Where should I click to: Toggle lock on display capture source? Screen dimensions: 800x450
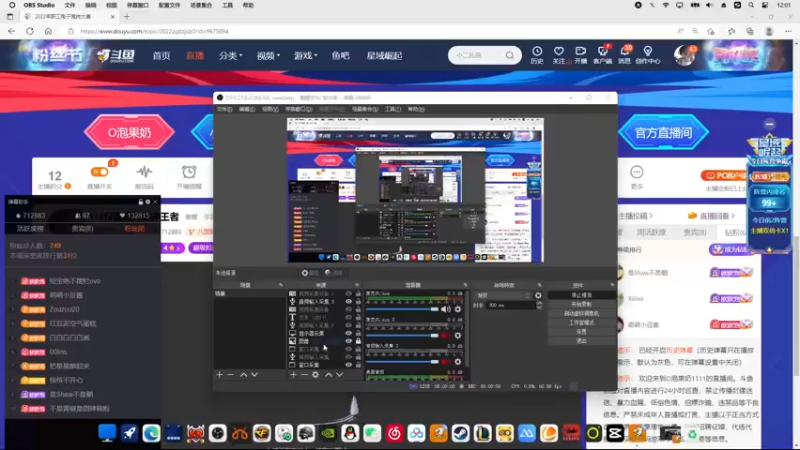(x=358, y=333)
